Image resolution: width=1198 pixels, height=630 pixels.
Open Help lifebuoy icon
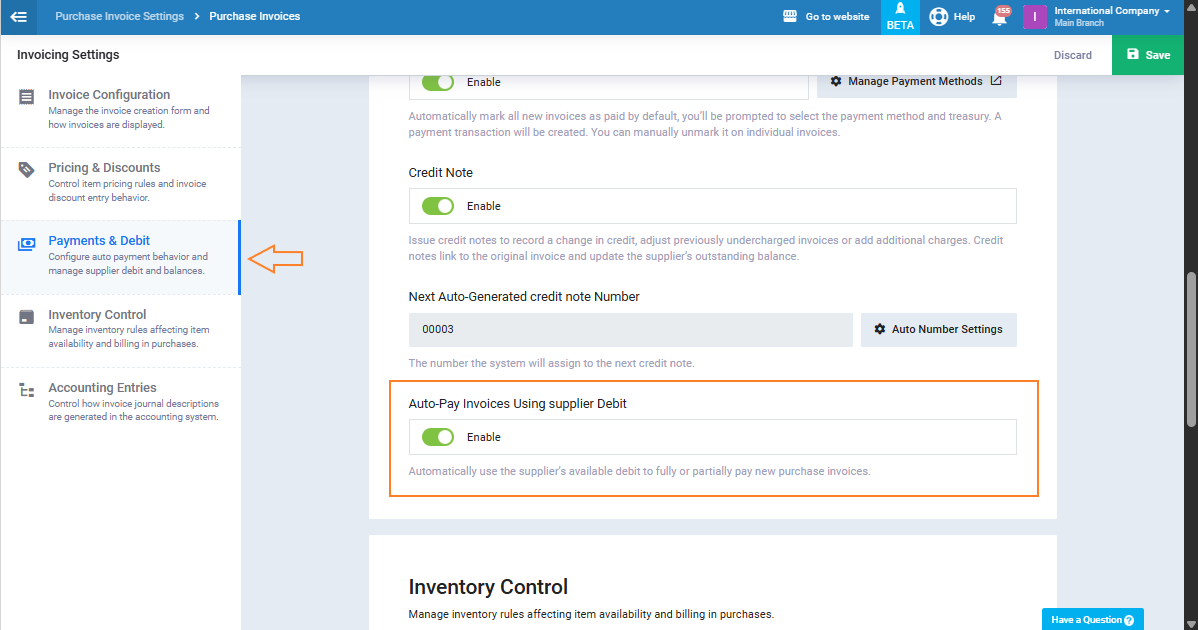[x=938, y=17]
